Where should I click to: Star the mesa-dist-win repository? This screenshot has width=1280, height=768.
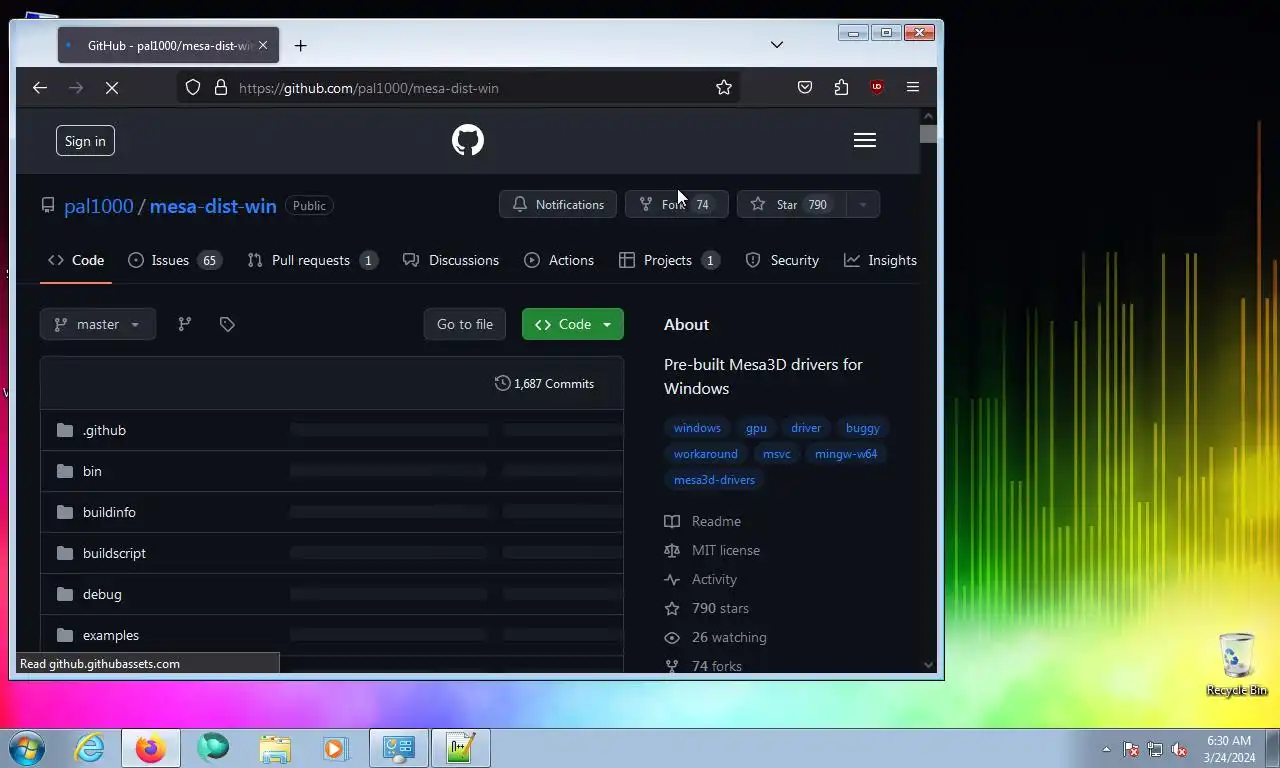(x=791, y=204)
